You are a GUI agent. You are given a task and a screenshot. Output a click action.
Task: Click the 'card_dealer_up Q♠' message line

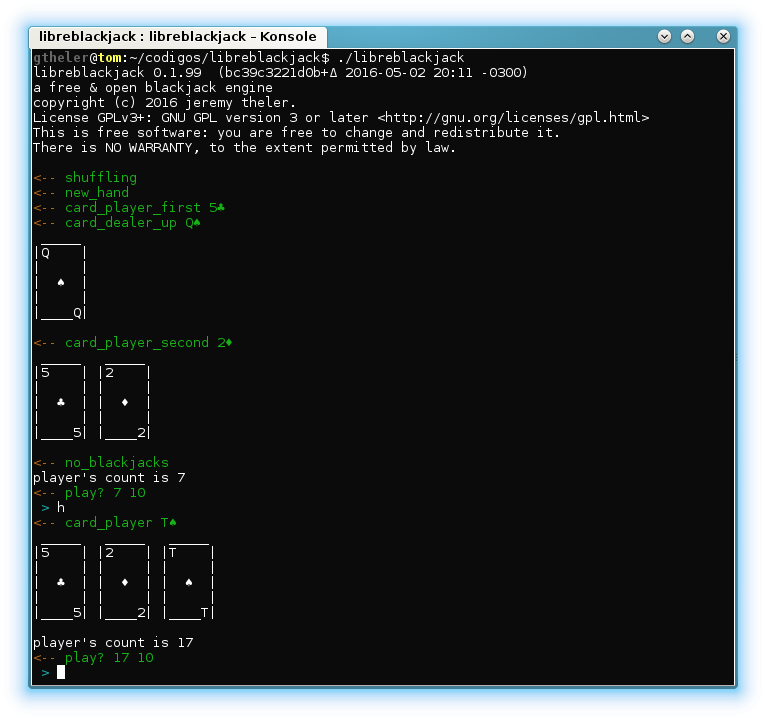pos(117,223)
